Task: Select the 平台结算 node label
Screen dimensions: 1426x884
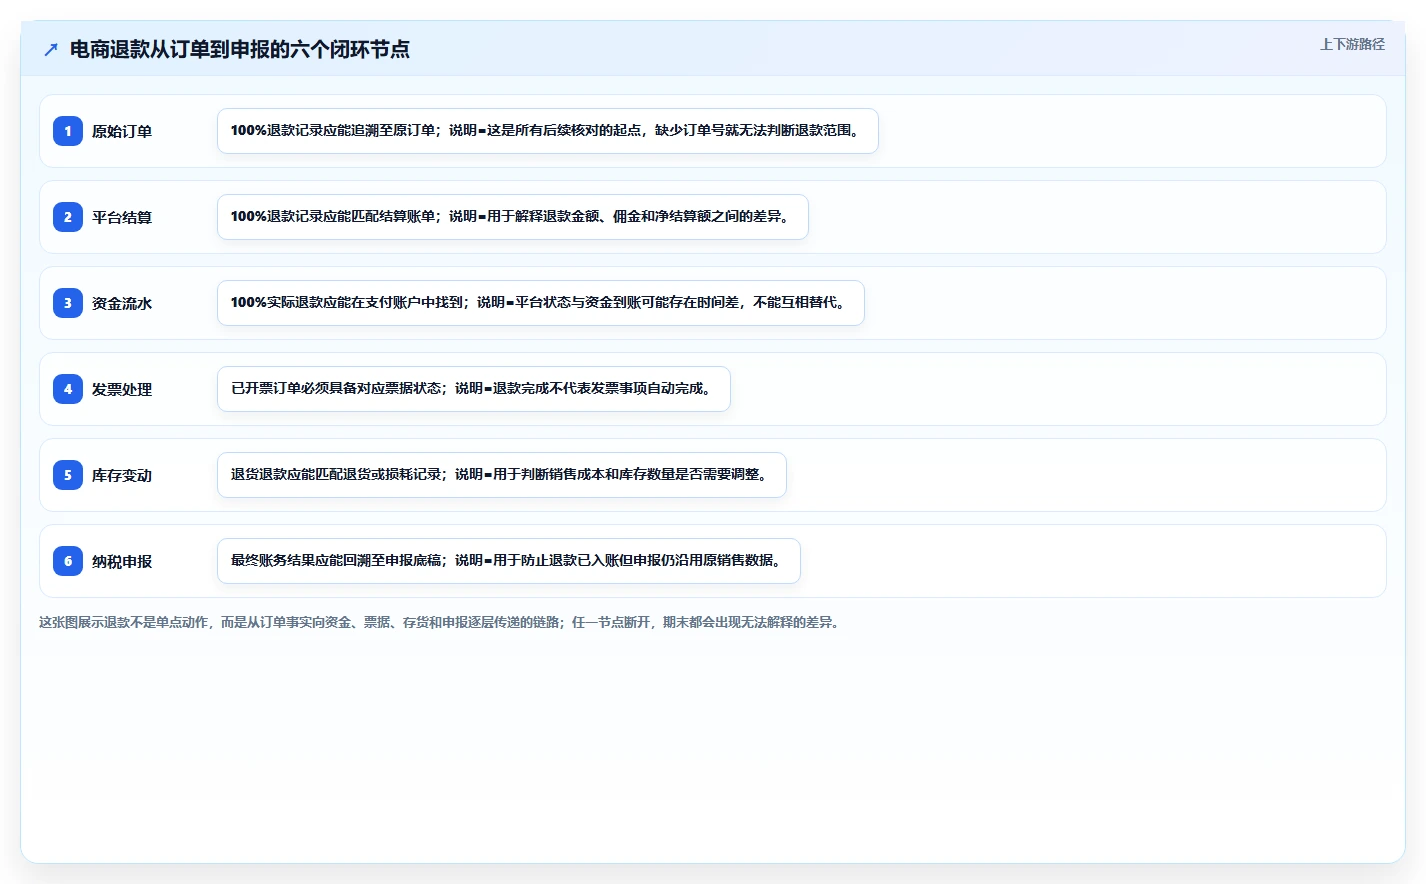Action: pyautogui.click(x=122, y=217)
